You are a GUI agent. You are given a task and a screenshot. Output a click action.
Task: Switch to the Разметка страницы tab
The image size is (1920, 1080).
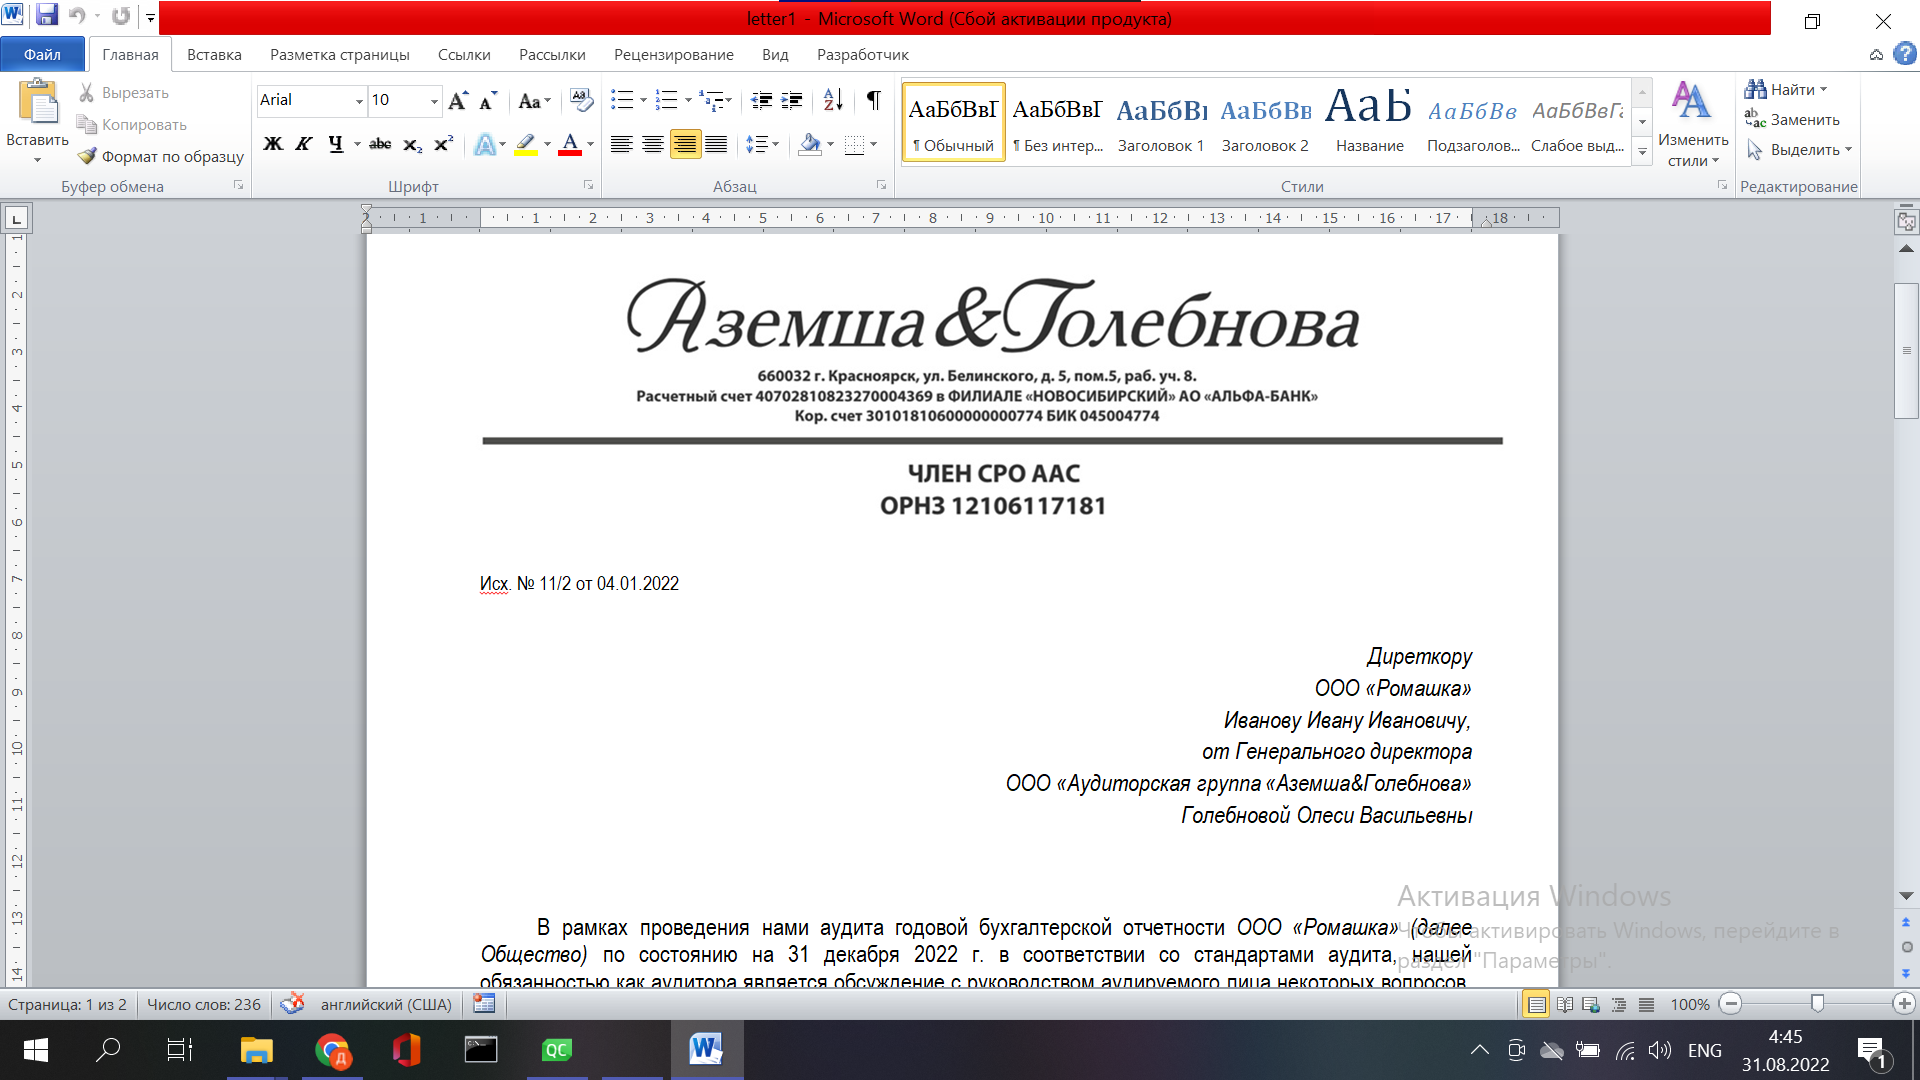tap(339, 54)
